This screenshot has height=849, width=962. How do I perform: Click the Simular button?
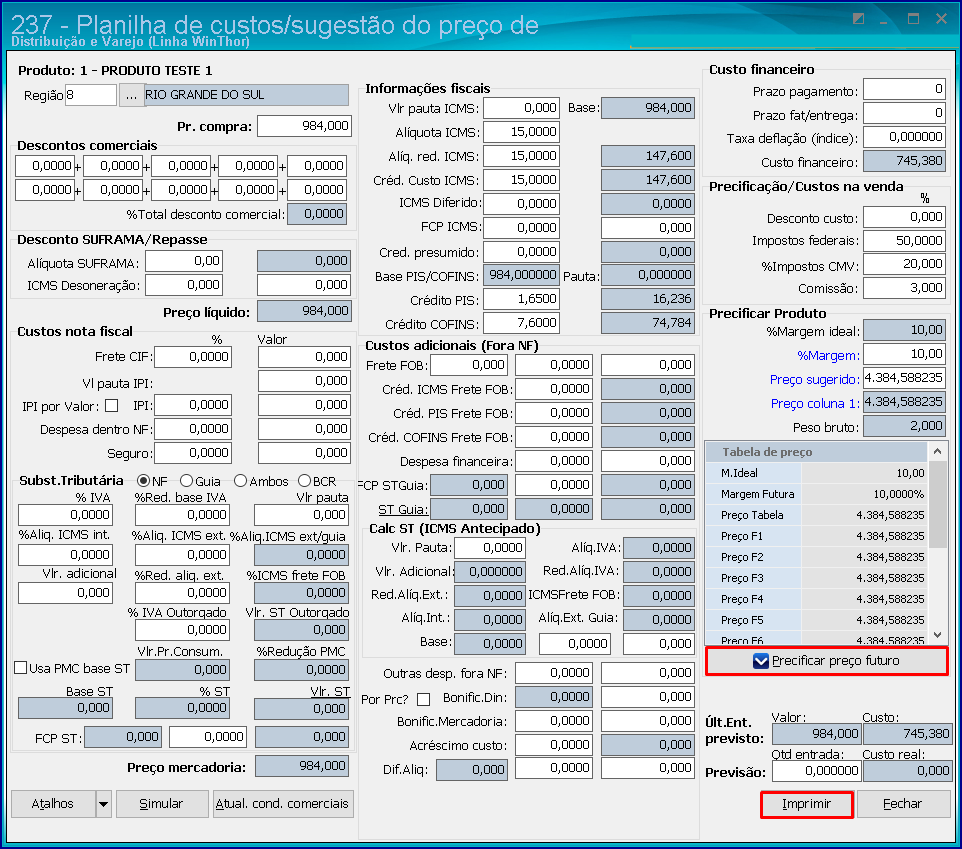[x=162, y=804]
